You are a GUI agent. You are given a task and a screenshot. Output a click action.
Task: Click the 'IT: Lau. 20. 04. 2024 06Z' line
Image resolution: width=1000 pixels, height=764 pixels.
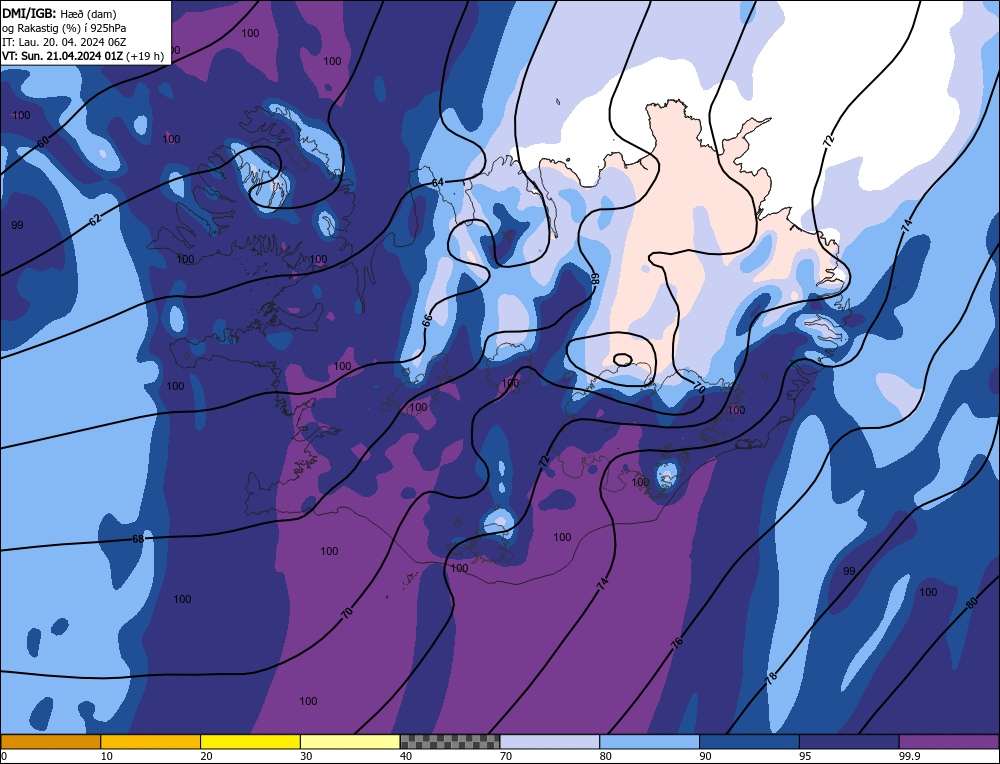pos(64,42)
